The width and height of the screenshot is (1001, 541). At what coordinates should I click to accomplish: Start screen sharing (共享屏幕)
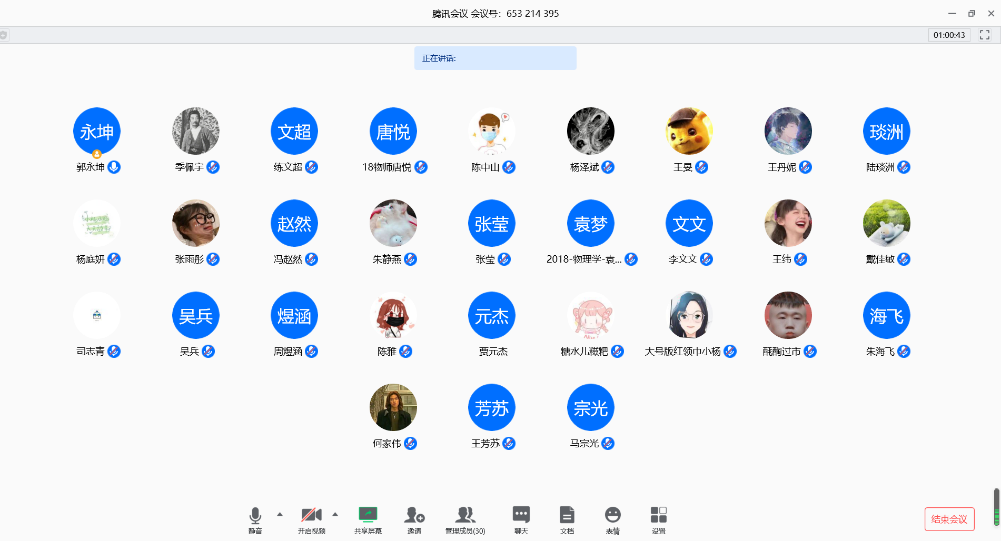368,517
